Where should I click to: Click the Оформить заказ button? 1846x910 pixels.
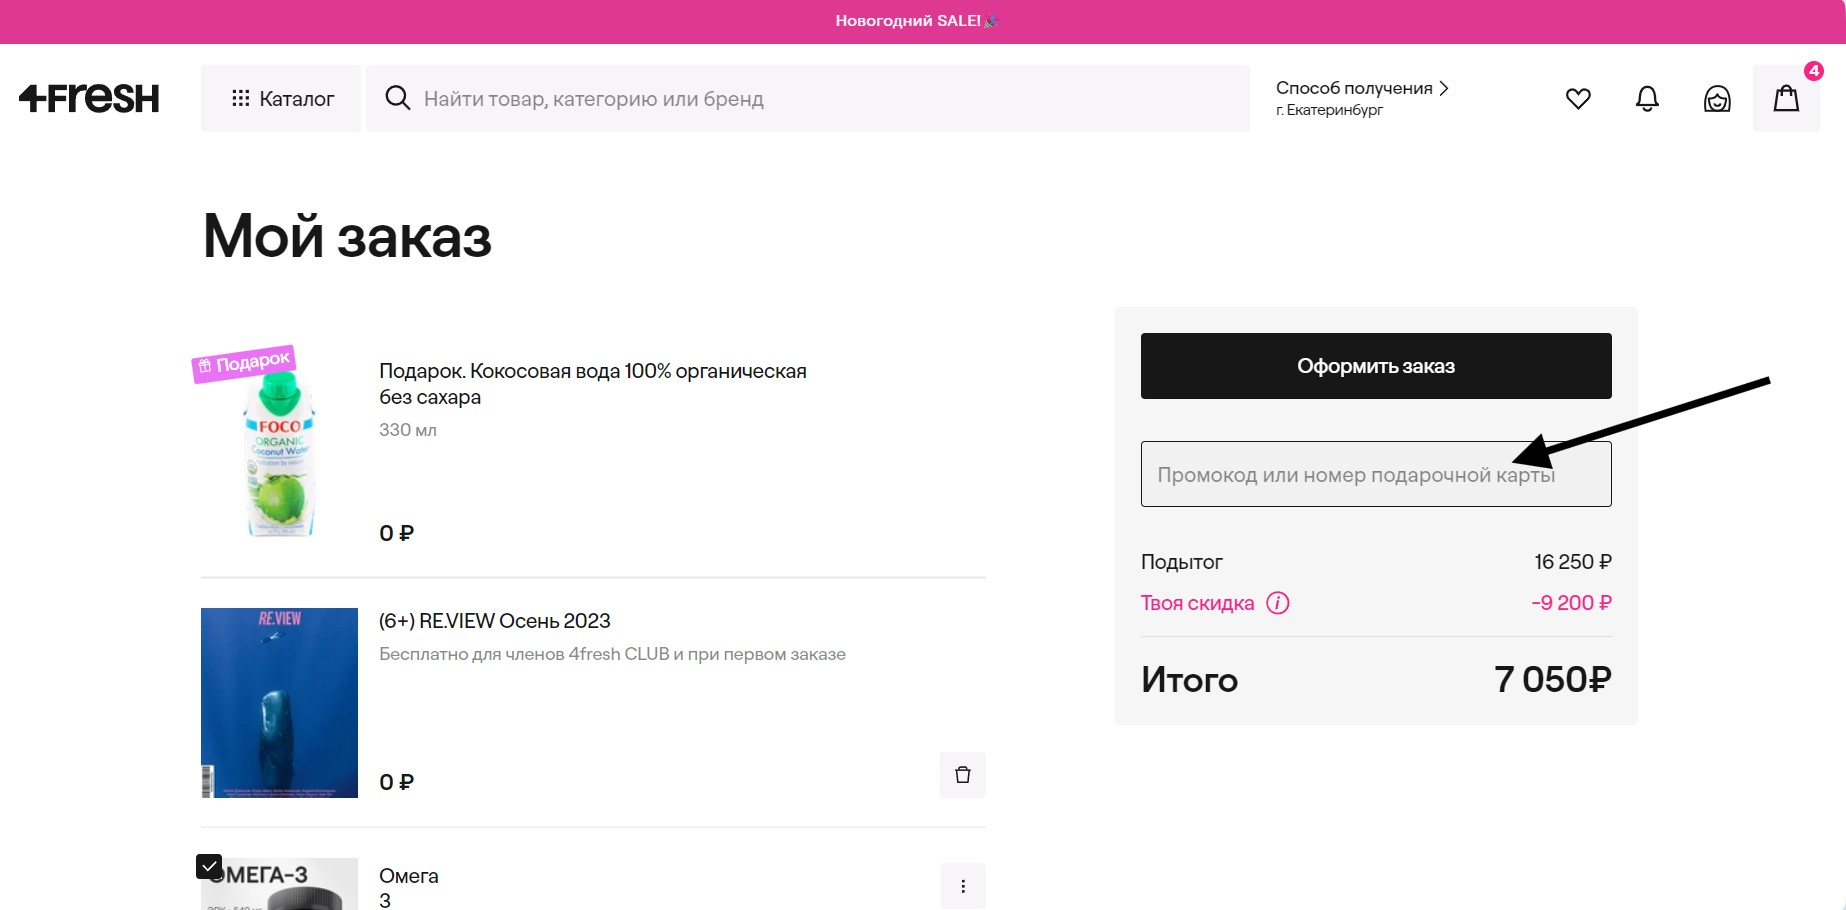click(x=1376, y=366)
